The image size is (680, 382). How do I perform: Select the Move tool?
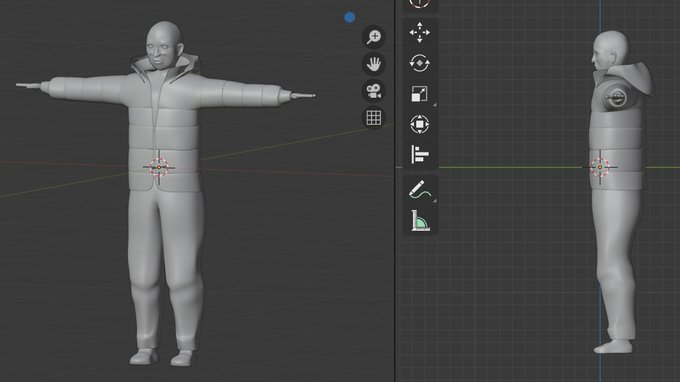pyautogui.click(x=420, y=33)
